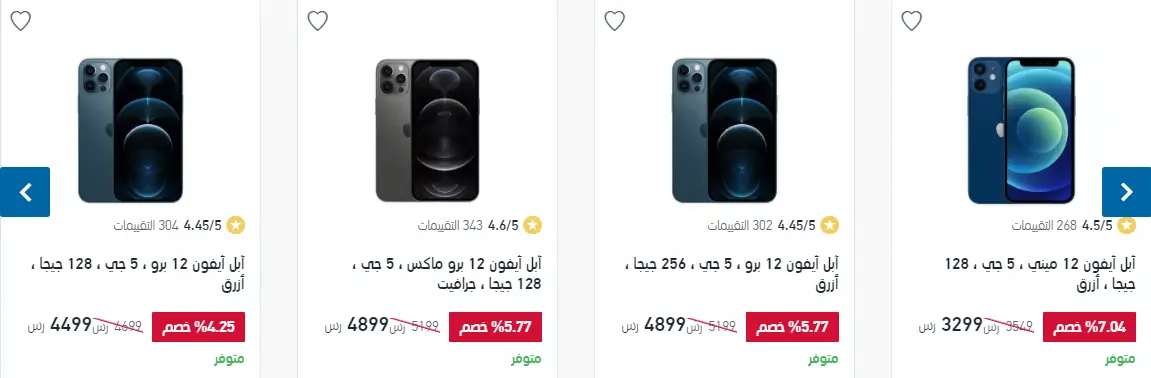This screenshot has height=378, width=1151.
Task: Open iPhone 12 Pro 256GB blue title link
Action: coord(732,274)
